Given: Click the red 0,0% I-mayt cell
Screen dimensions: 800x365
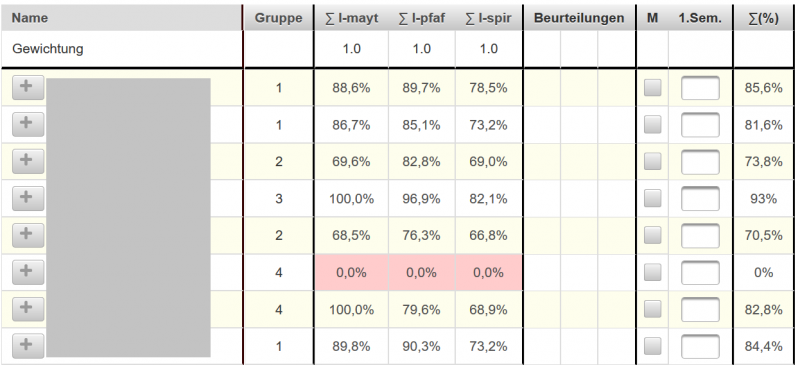Looking at the screenshot, I should [x=351, y=273].
